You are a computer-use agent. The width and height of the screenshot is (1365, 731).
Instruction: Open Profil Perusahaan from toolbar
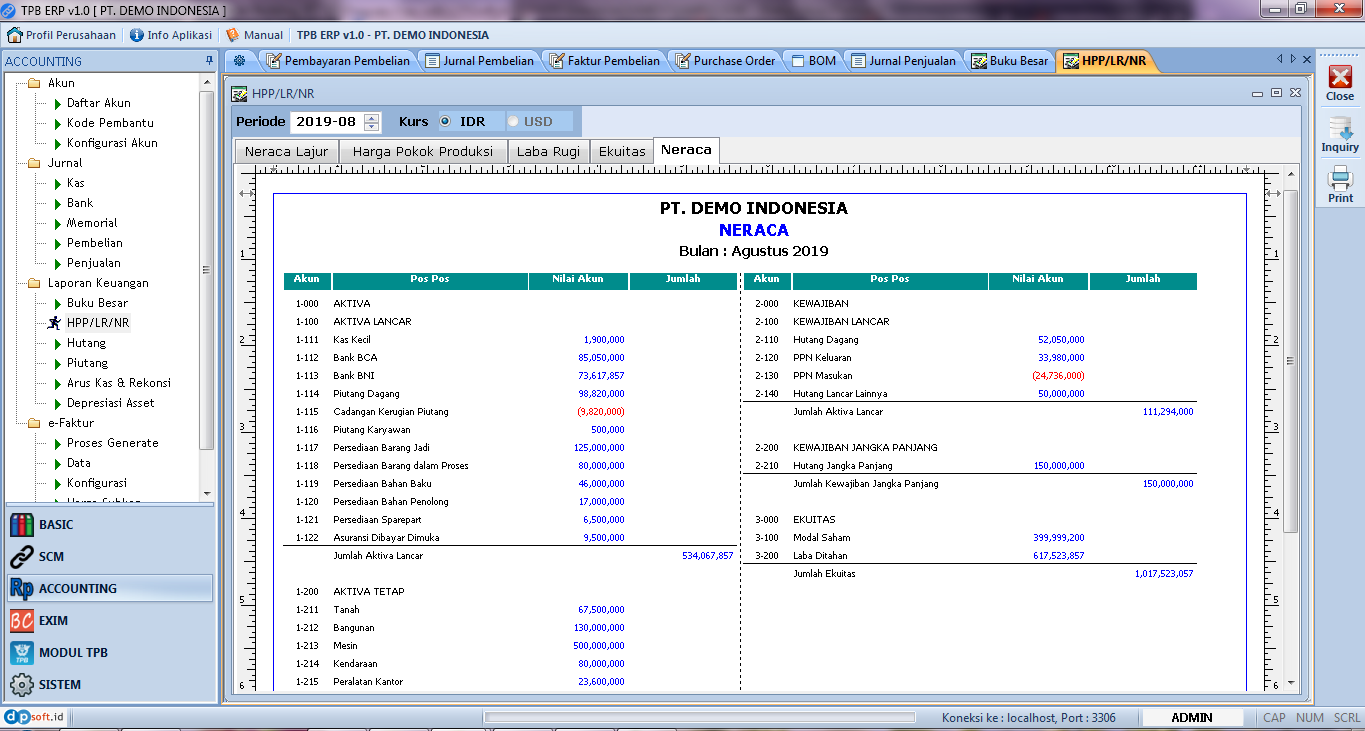click(x=62, y=35)
